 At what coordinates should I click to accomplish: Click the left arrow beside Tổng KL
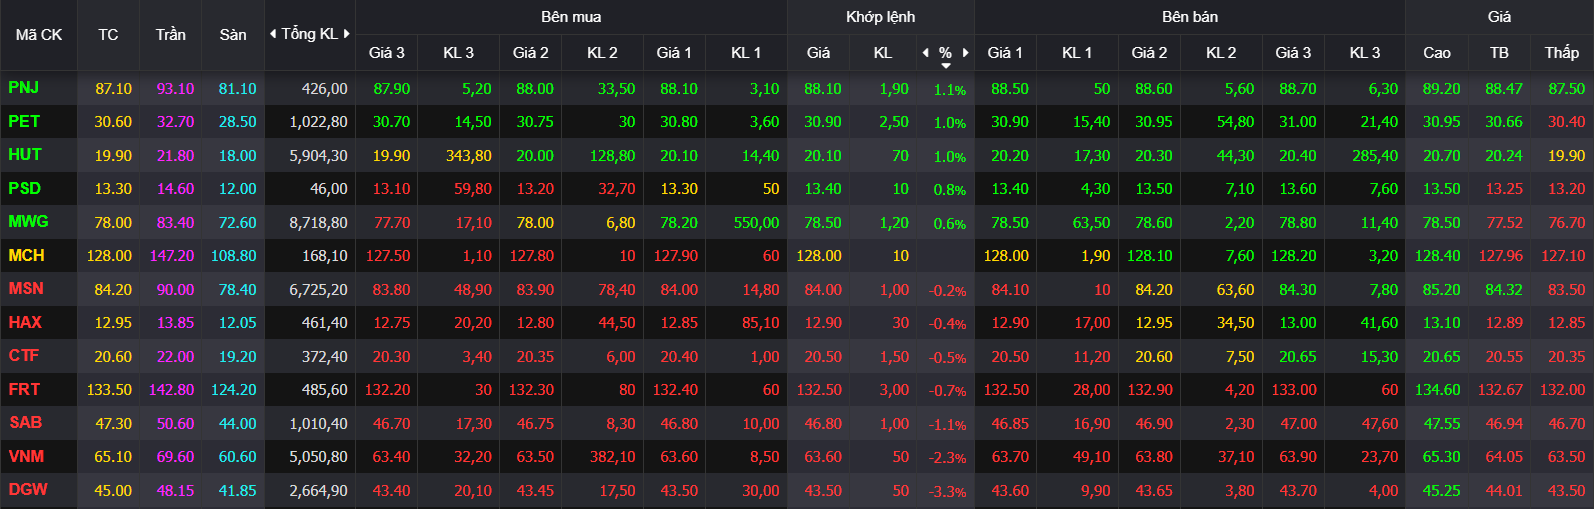coord(273,34)
